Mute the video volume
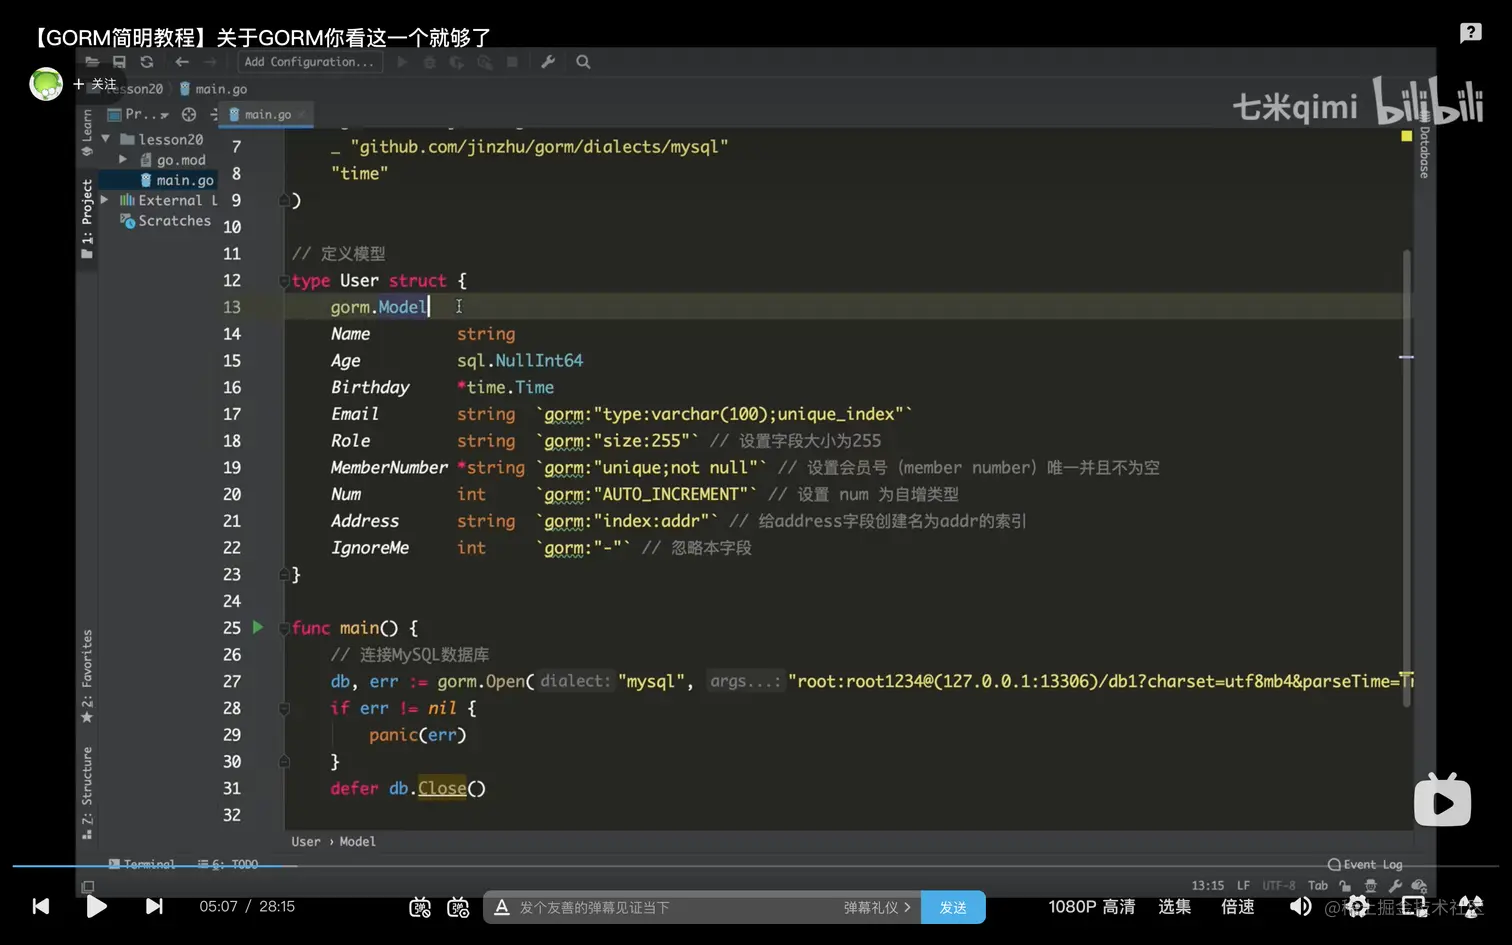 pyautogui.click(x=1300, y=907)
